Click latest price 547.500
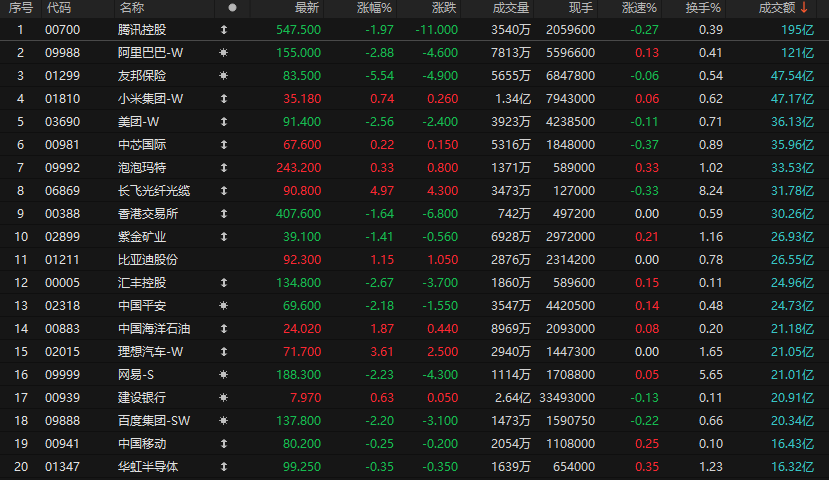Image resolution: width=829 pixels, height=480 pixels. (x=298, y=30)
